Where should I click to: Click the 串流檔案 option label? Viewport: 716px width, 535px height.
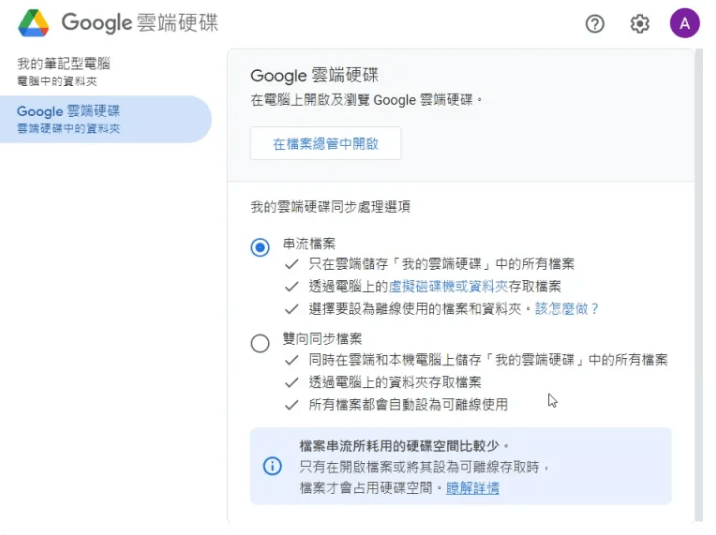tap(309, 243)
